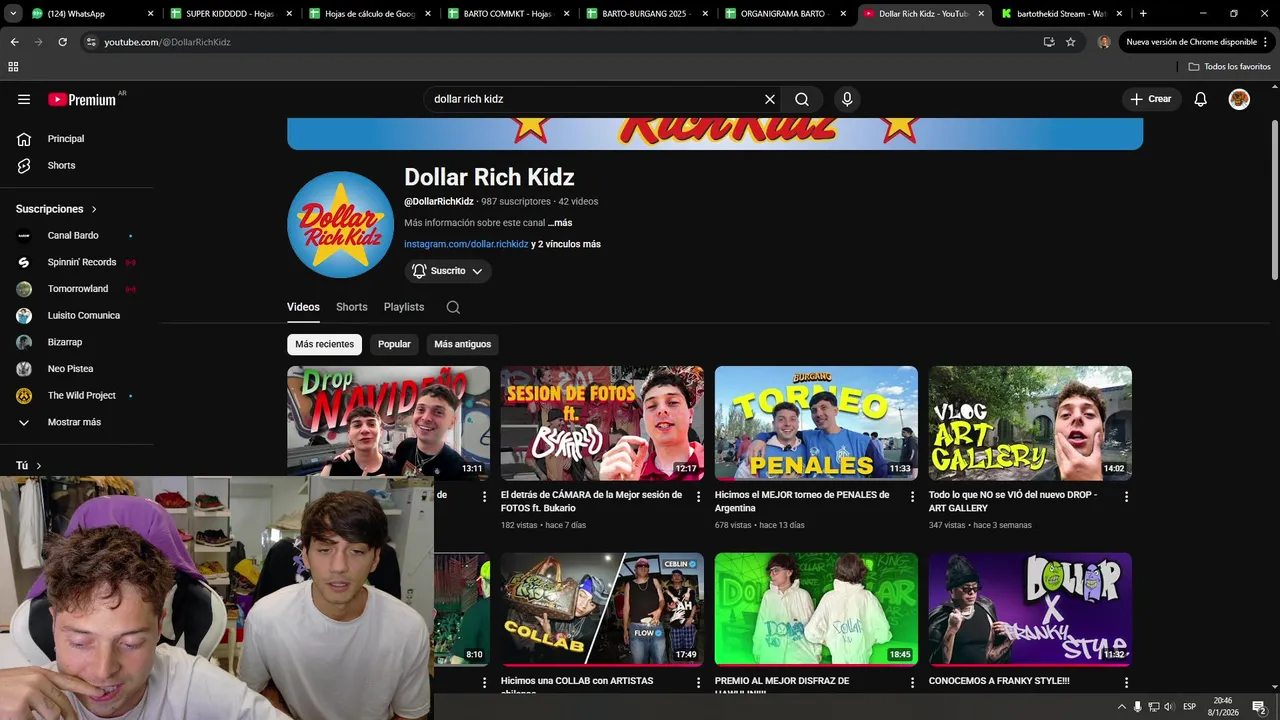Expand channel description with ...más
The width and height of the screenshot is (1280, 720).
560,223
